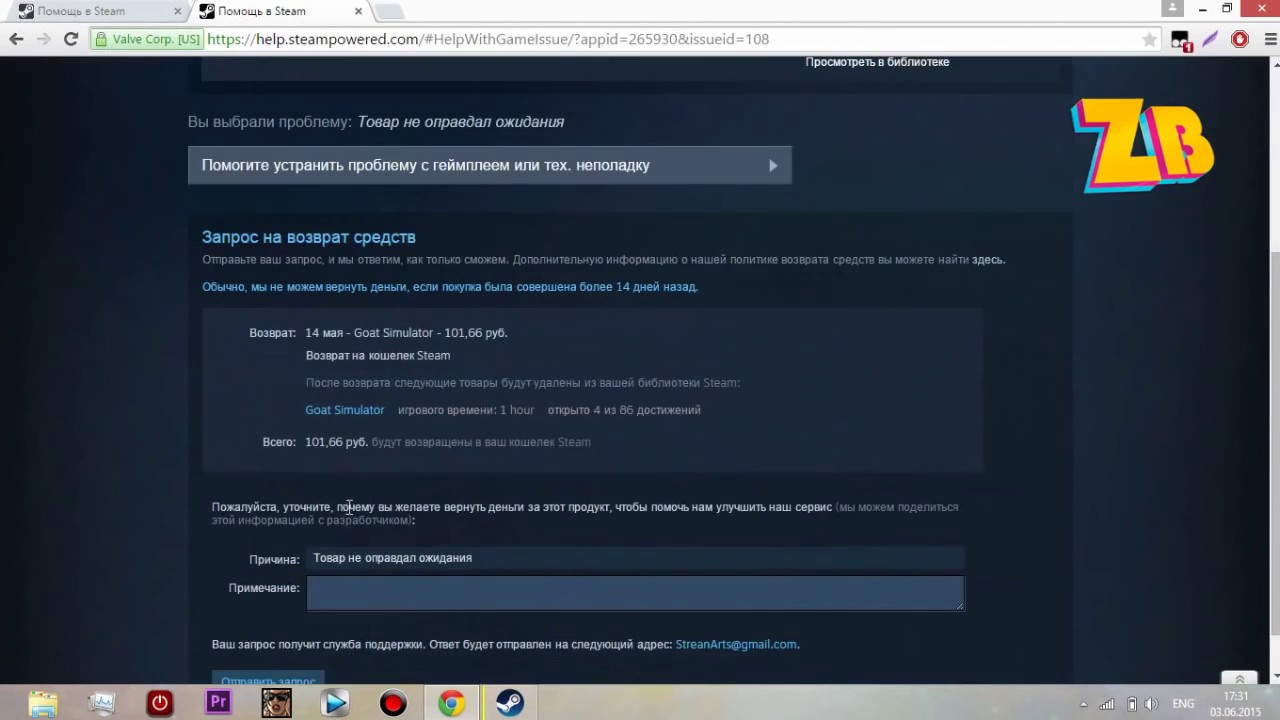
Task: Open the Goat Simulator link
Action: (x=344, y=410)
